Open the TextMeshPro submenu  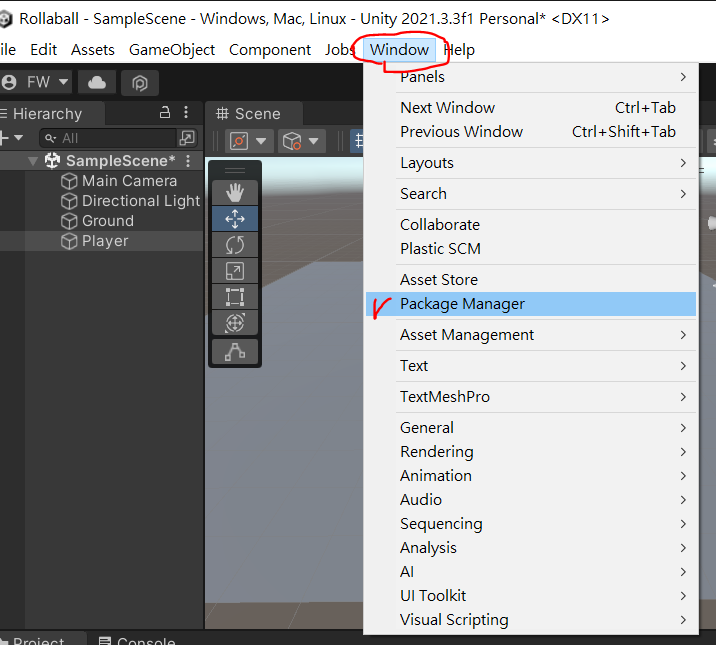[x=531, y=397]
